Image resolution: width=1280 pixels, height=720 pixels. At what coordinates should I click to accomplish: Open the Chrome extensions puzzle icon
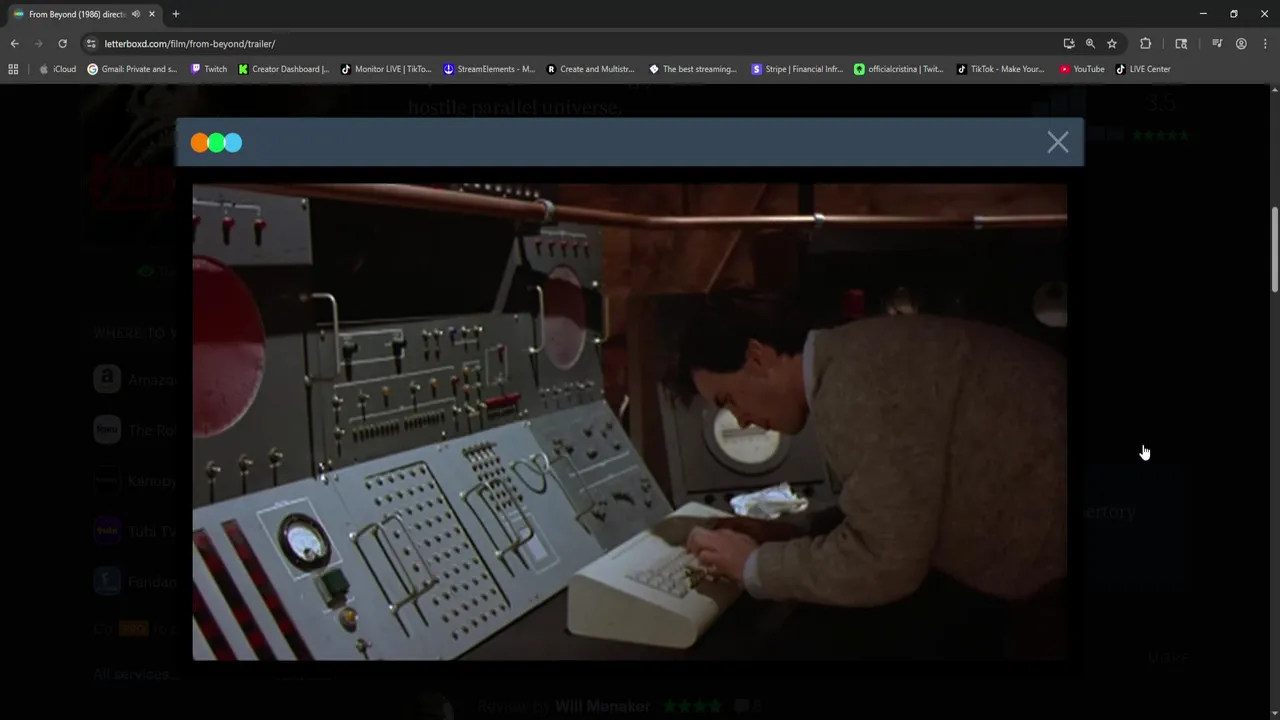[1146, 44]
